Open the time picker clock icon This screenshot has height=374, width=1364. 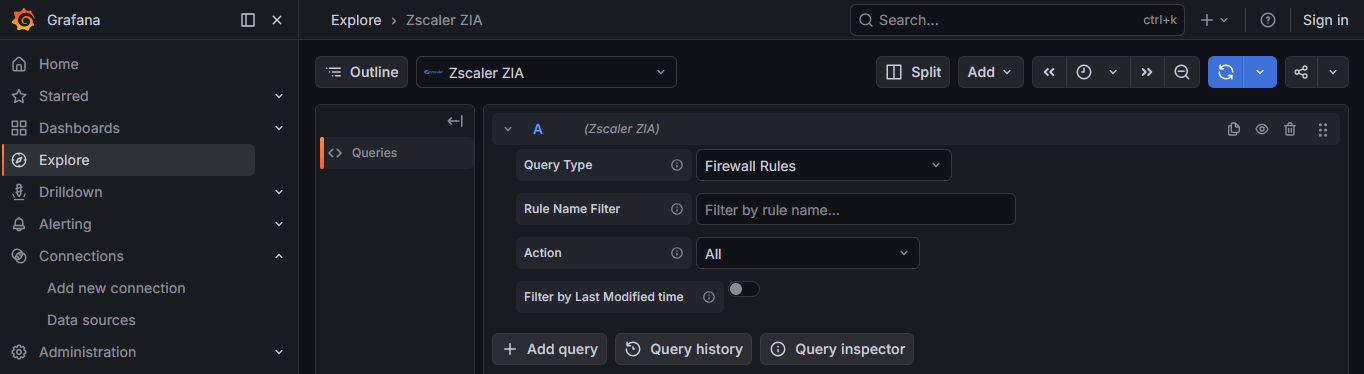(1084, 72)
